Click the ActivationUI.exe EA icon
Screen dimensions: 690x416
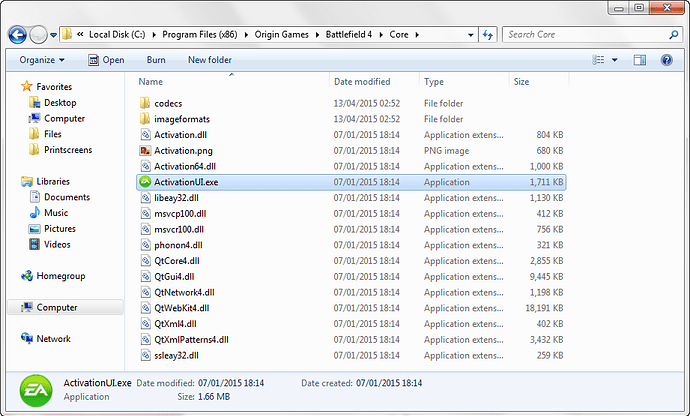[145, 182]
